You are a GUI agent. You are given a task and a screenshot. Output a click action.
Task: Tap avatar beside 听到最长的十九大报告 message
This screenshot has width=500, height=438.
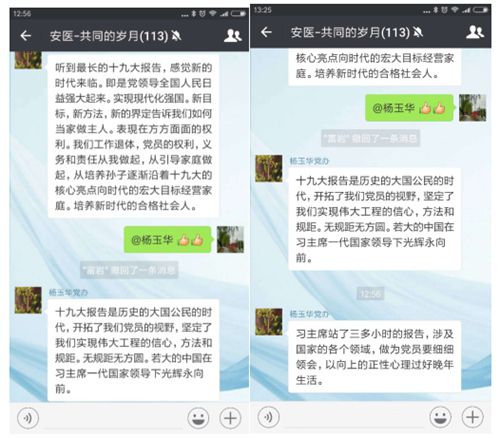(x=28, y=60)
